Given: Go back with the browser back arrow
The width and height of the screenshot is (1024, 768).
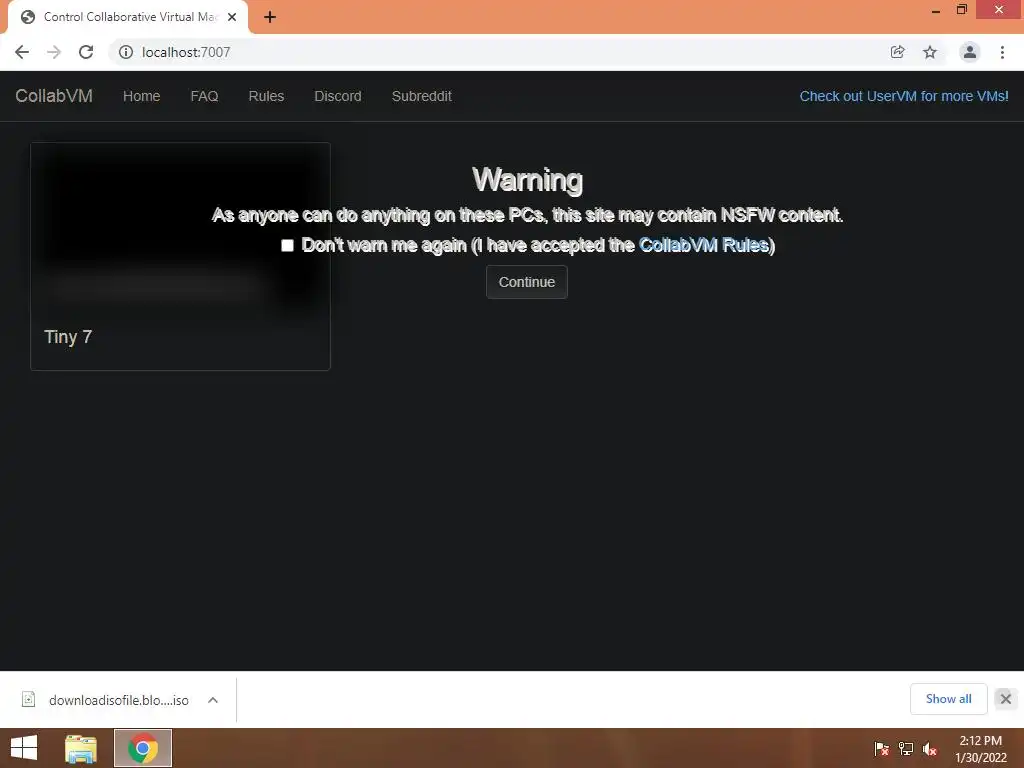Looking at the screenshot, I should [22, 52].
